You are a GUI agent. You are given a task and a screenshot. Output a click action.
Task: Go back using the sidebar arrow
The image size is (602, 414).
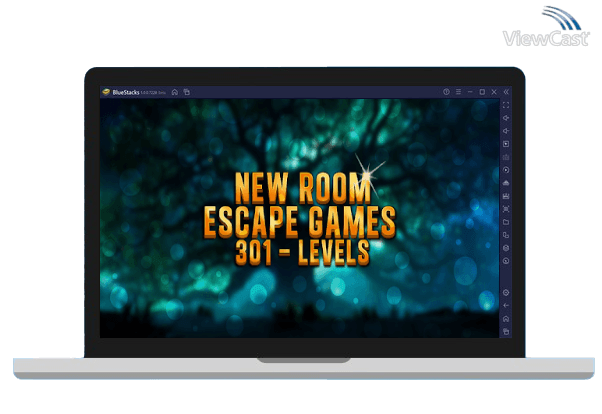click(x=506, y=306)
